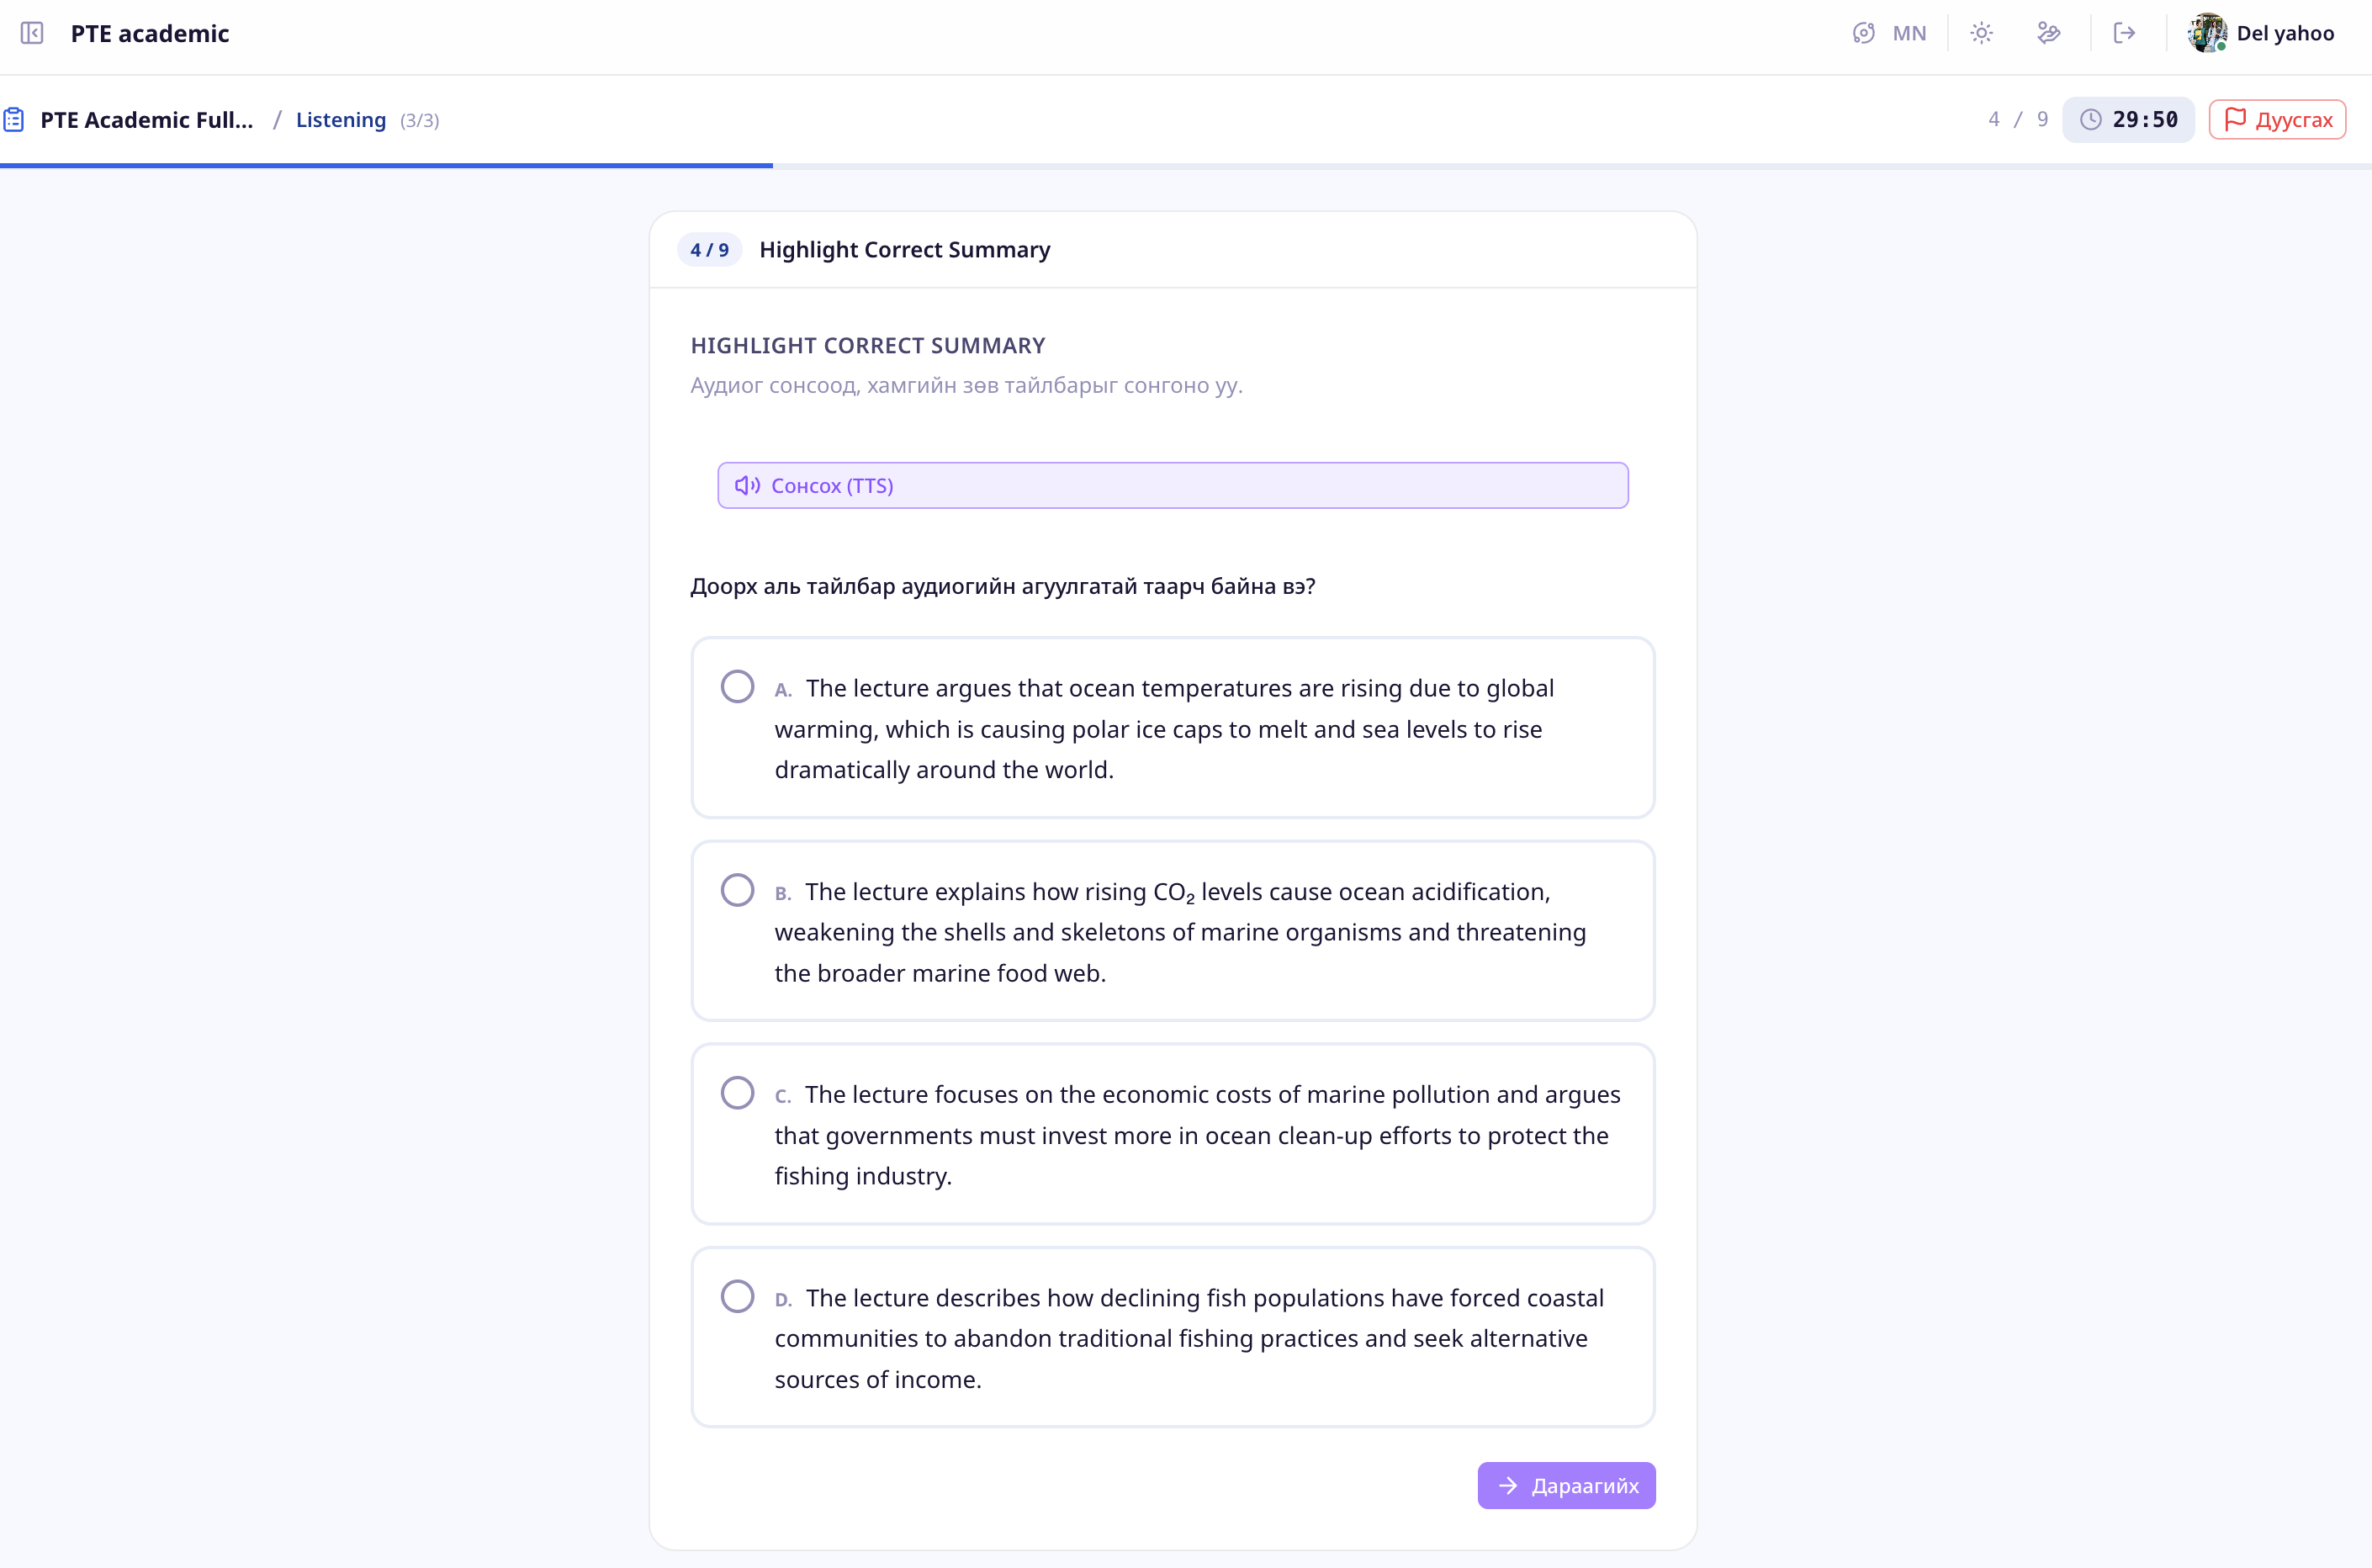This screenshot has height=1568, width=2372.
Task: Go to next question with Дараагийх
Action: pyautogui.click(x=1566, y=1485)
